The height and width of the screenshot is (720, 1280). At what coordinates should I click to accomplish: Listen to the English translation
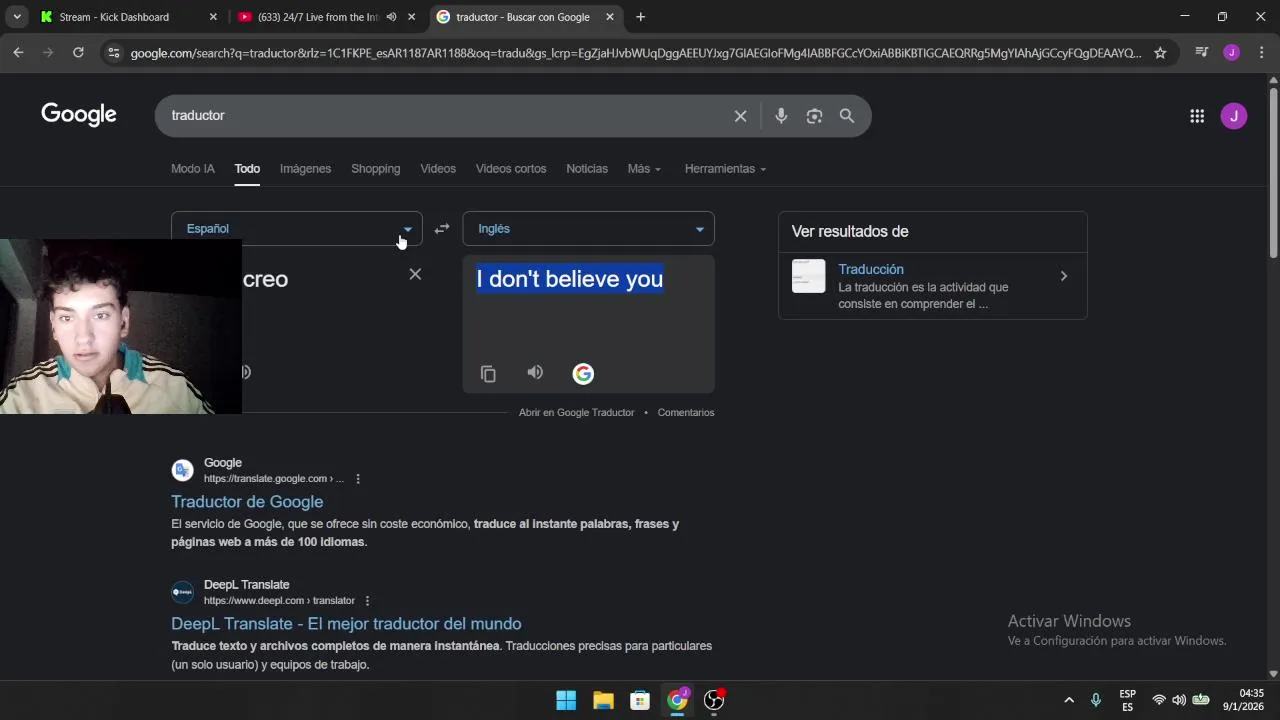tap(535, 373)
